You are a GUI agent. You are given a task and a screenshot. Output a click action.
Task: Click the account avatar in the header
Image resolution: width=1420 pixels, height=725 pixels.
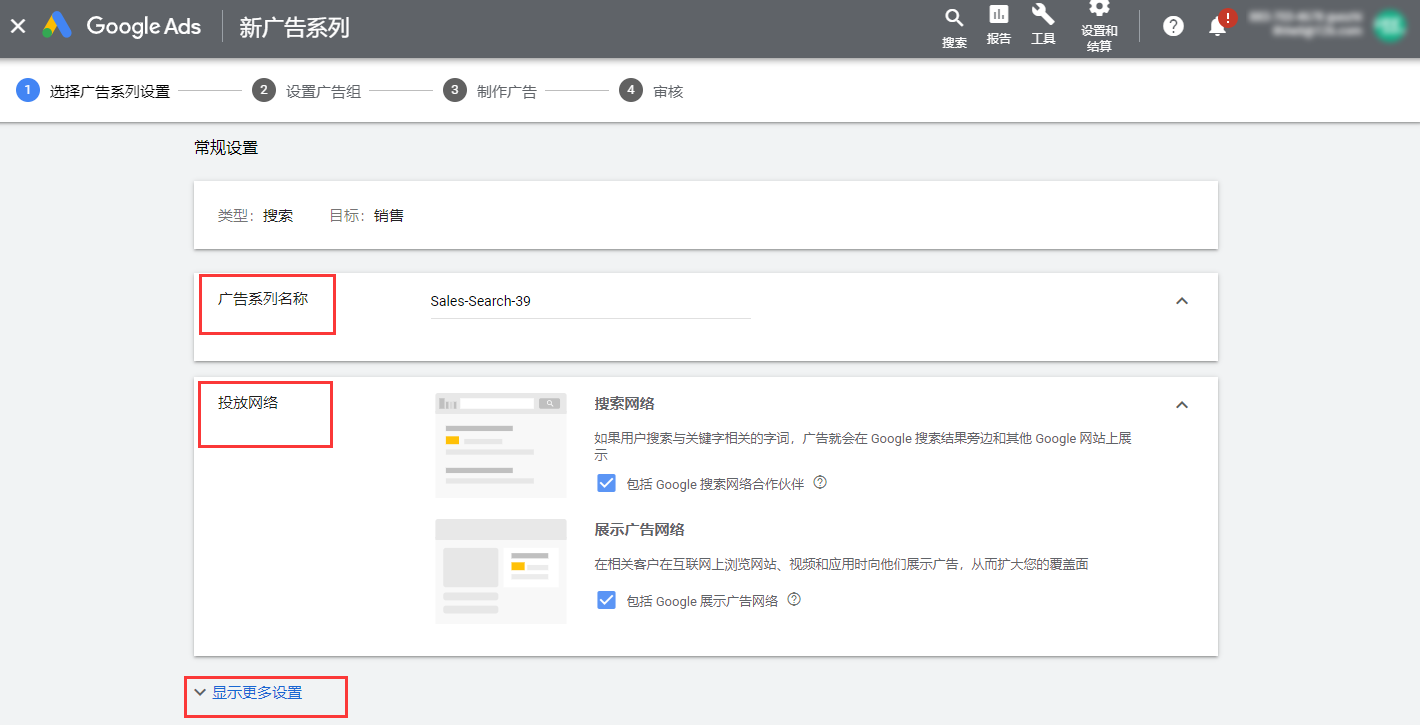tap(1388, 26)
